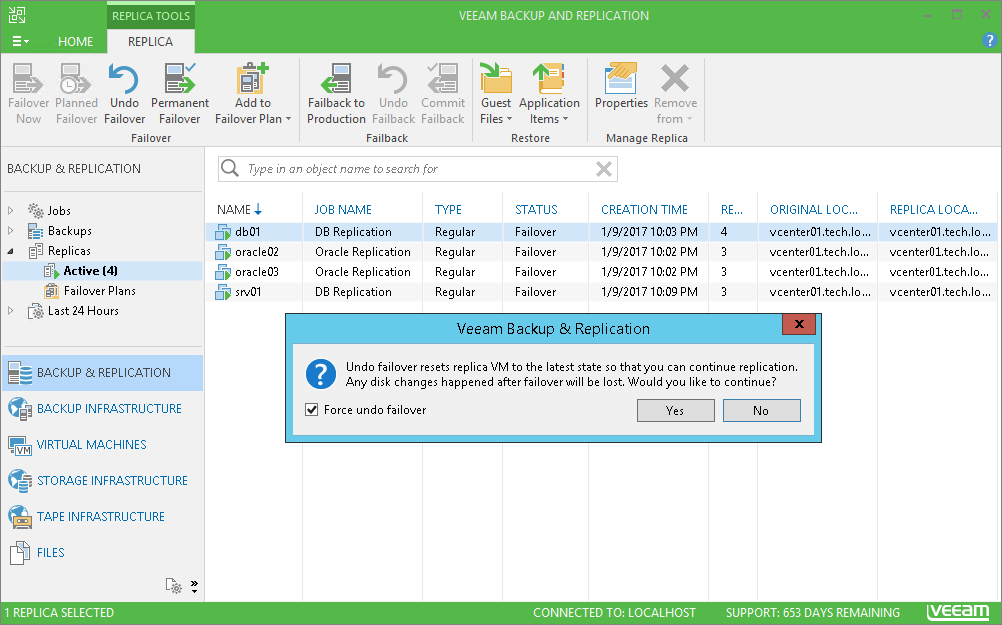Viewport: 1002px width, 625px height.
Task: Expand the navigation pane chevron button
Action: pyautogui.click(x=194, y=586)
